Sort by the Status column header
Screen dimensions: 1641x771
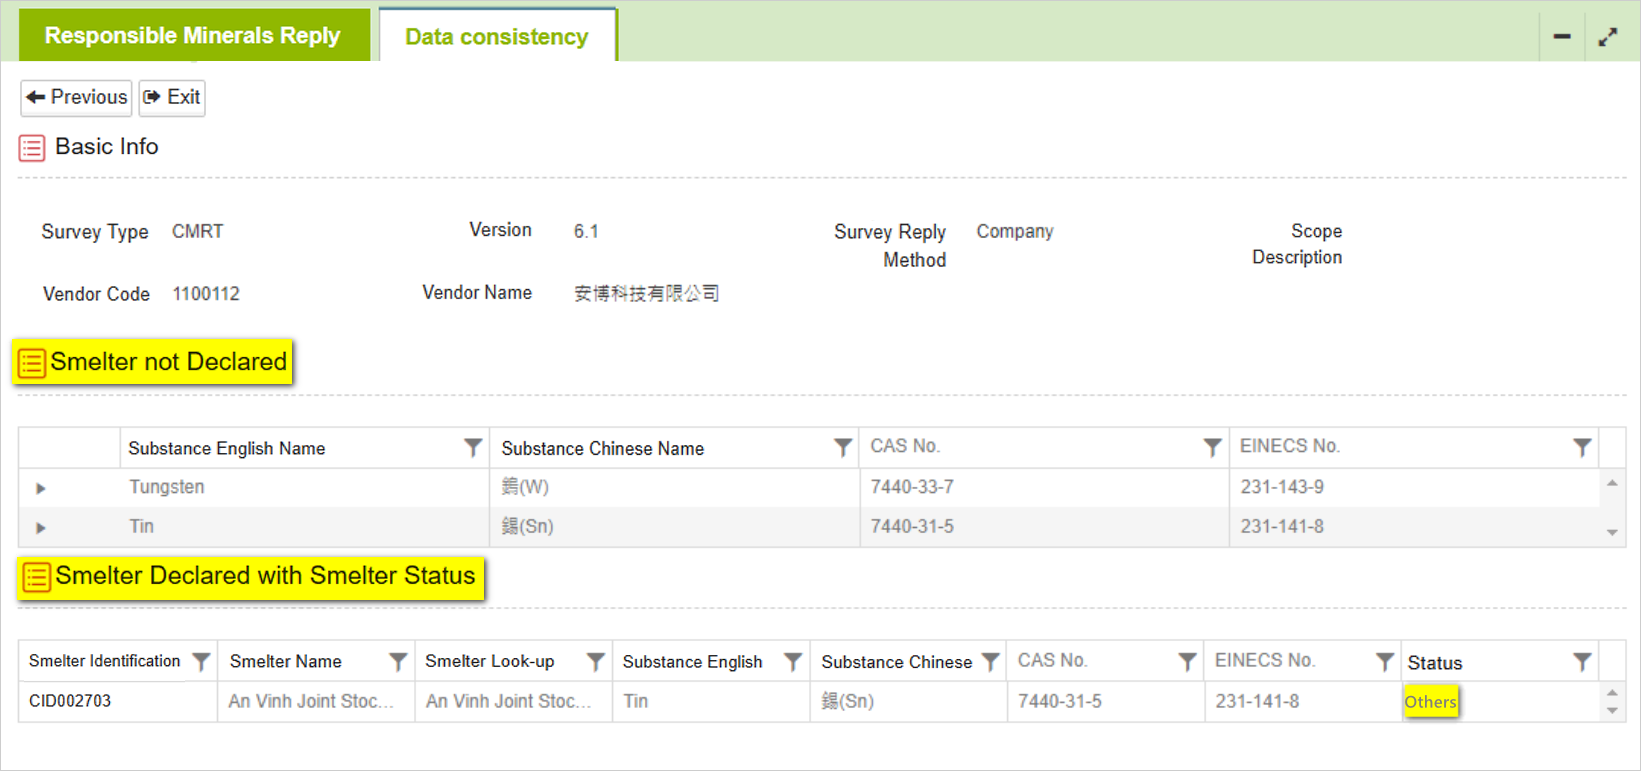pos(1435,663)
